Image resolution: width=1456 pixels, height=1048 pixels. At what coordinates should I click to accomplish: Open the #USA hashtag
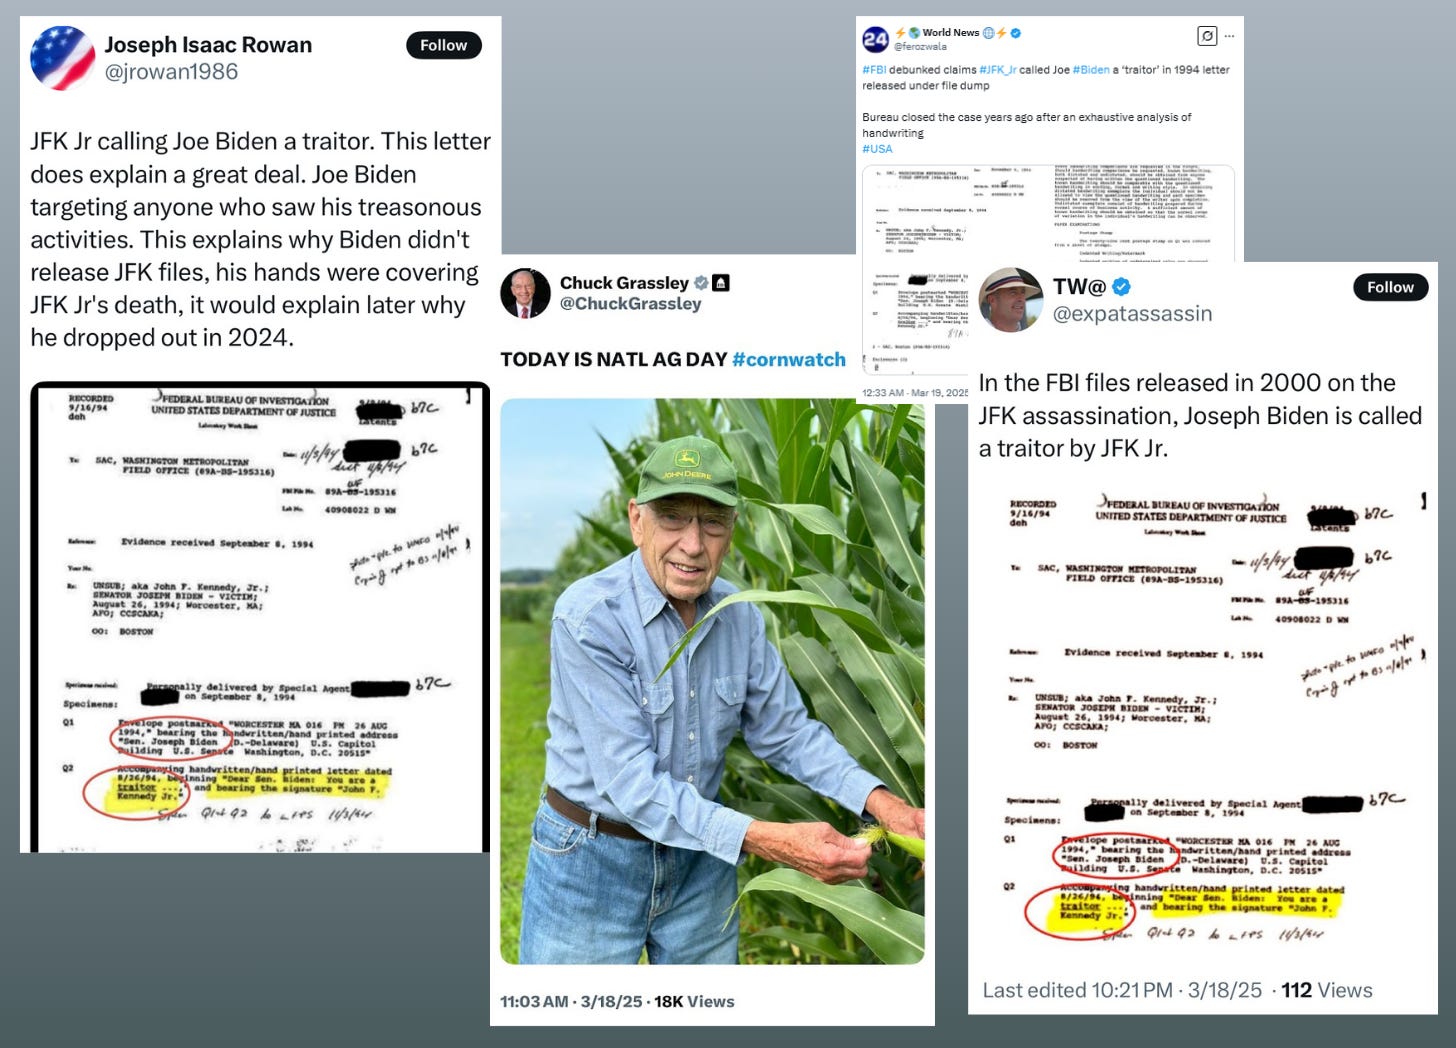(877, 149)
